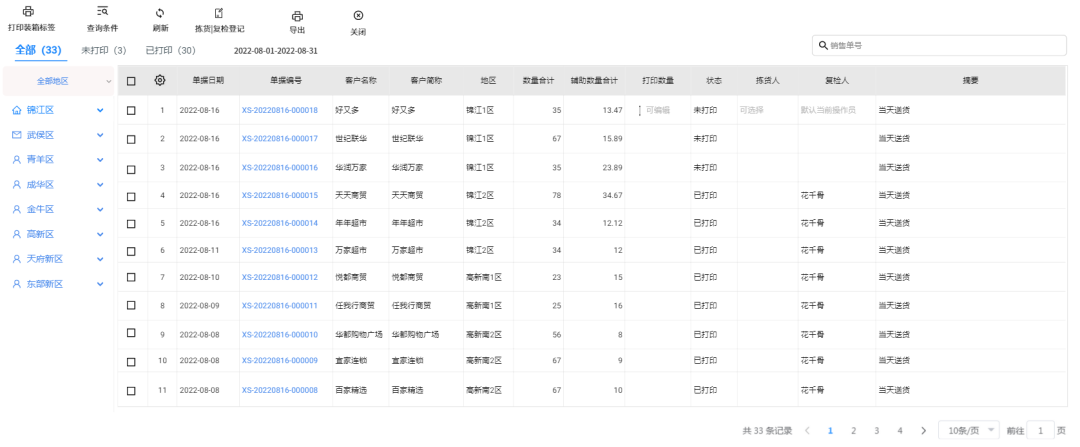Open the 10条/页 page size dropdown
The height and width of the screenshot is (447, 1080).
coord(968,430)
